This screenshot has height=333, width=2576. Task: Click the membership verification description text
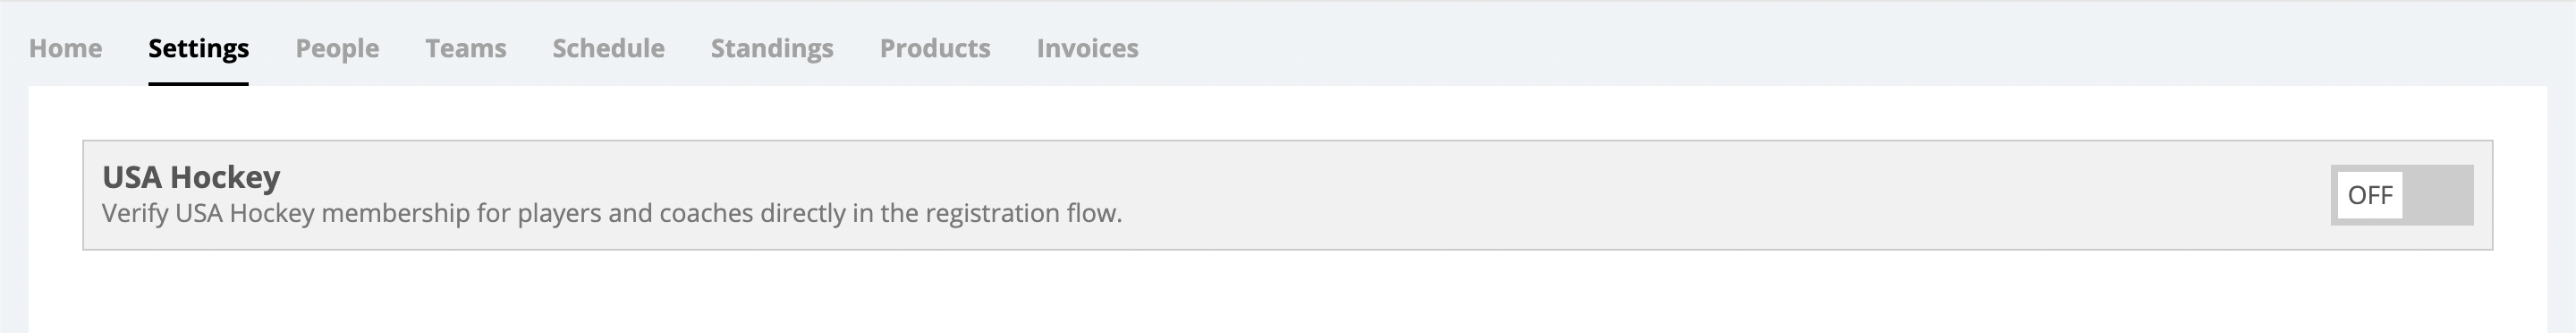612,213
